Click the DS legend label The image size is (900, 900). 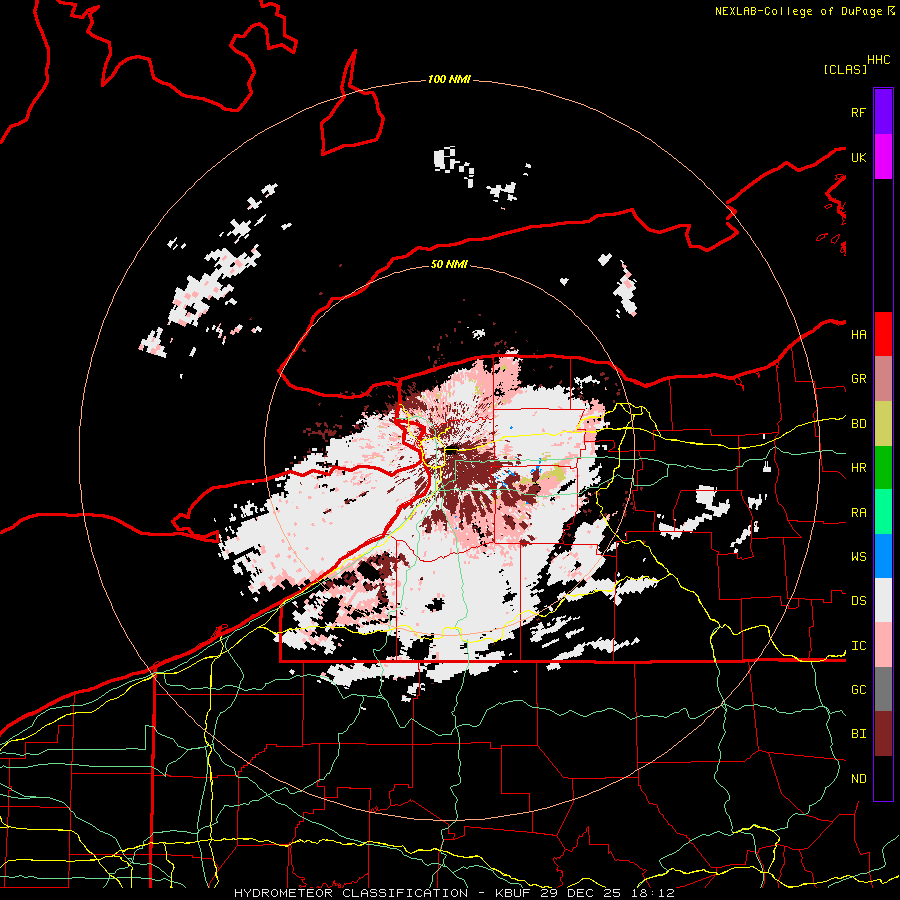[x=858, y=600]
